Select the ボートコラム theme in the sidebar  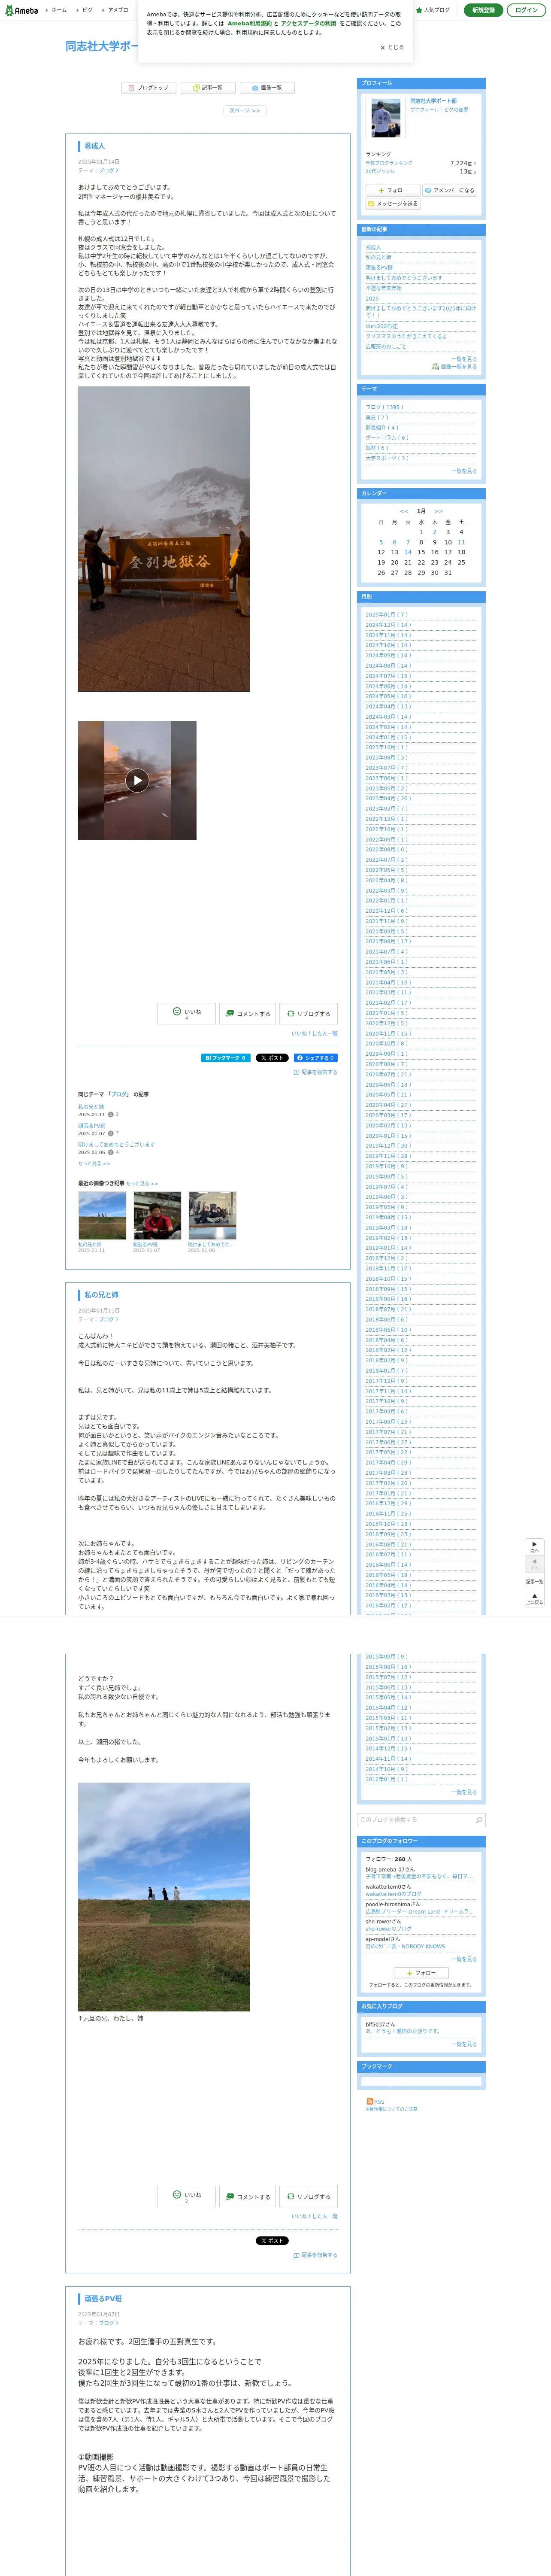pyautogui.click(x=387, y=437)
